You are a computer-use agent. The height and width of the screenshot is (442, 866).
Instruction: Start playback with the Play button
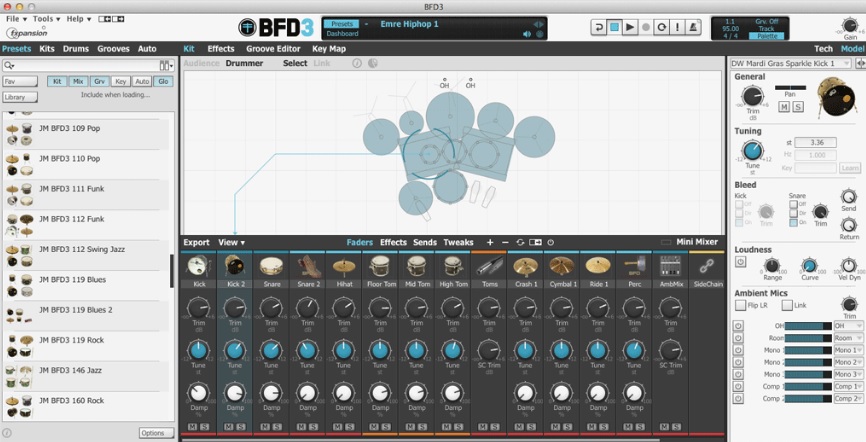(630, 27)
